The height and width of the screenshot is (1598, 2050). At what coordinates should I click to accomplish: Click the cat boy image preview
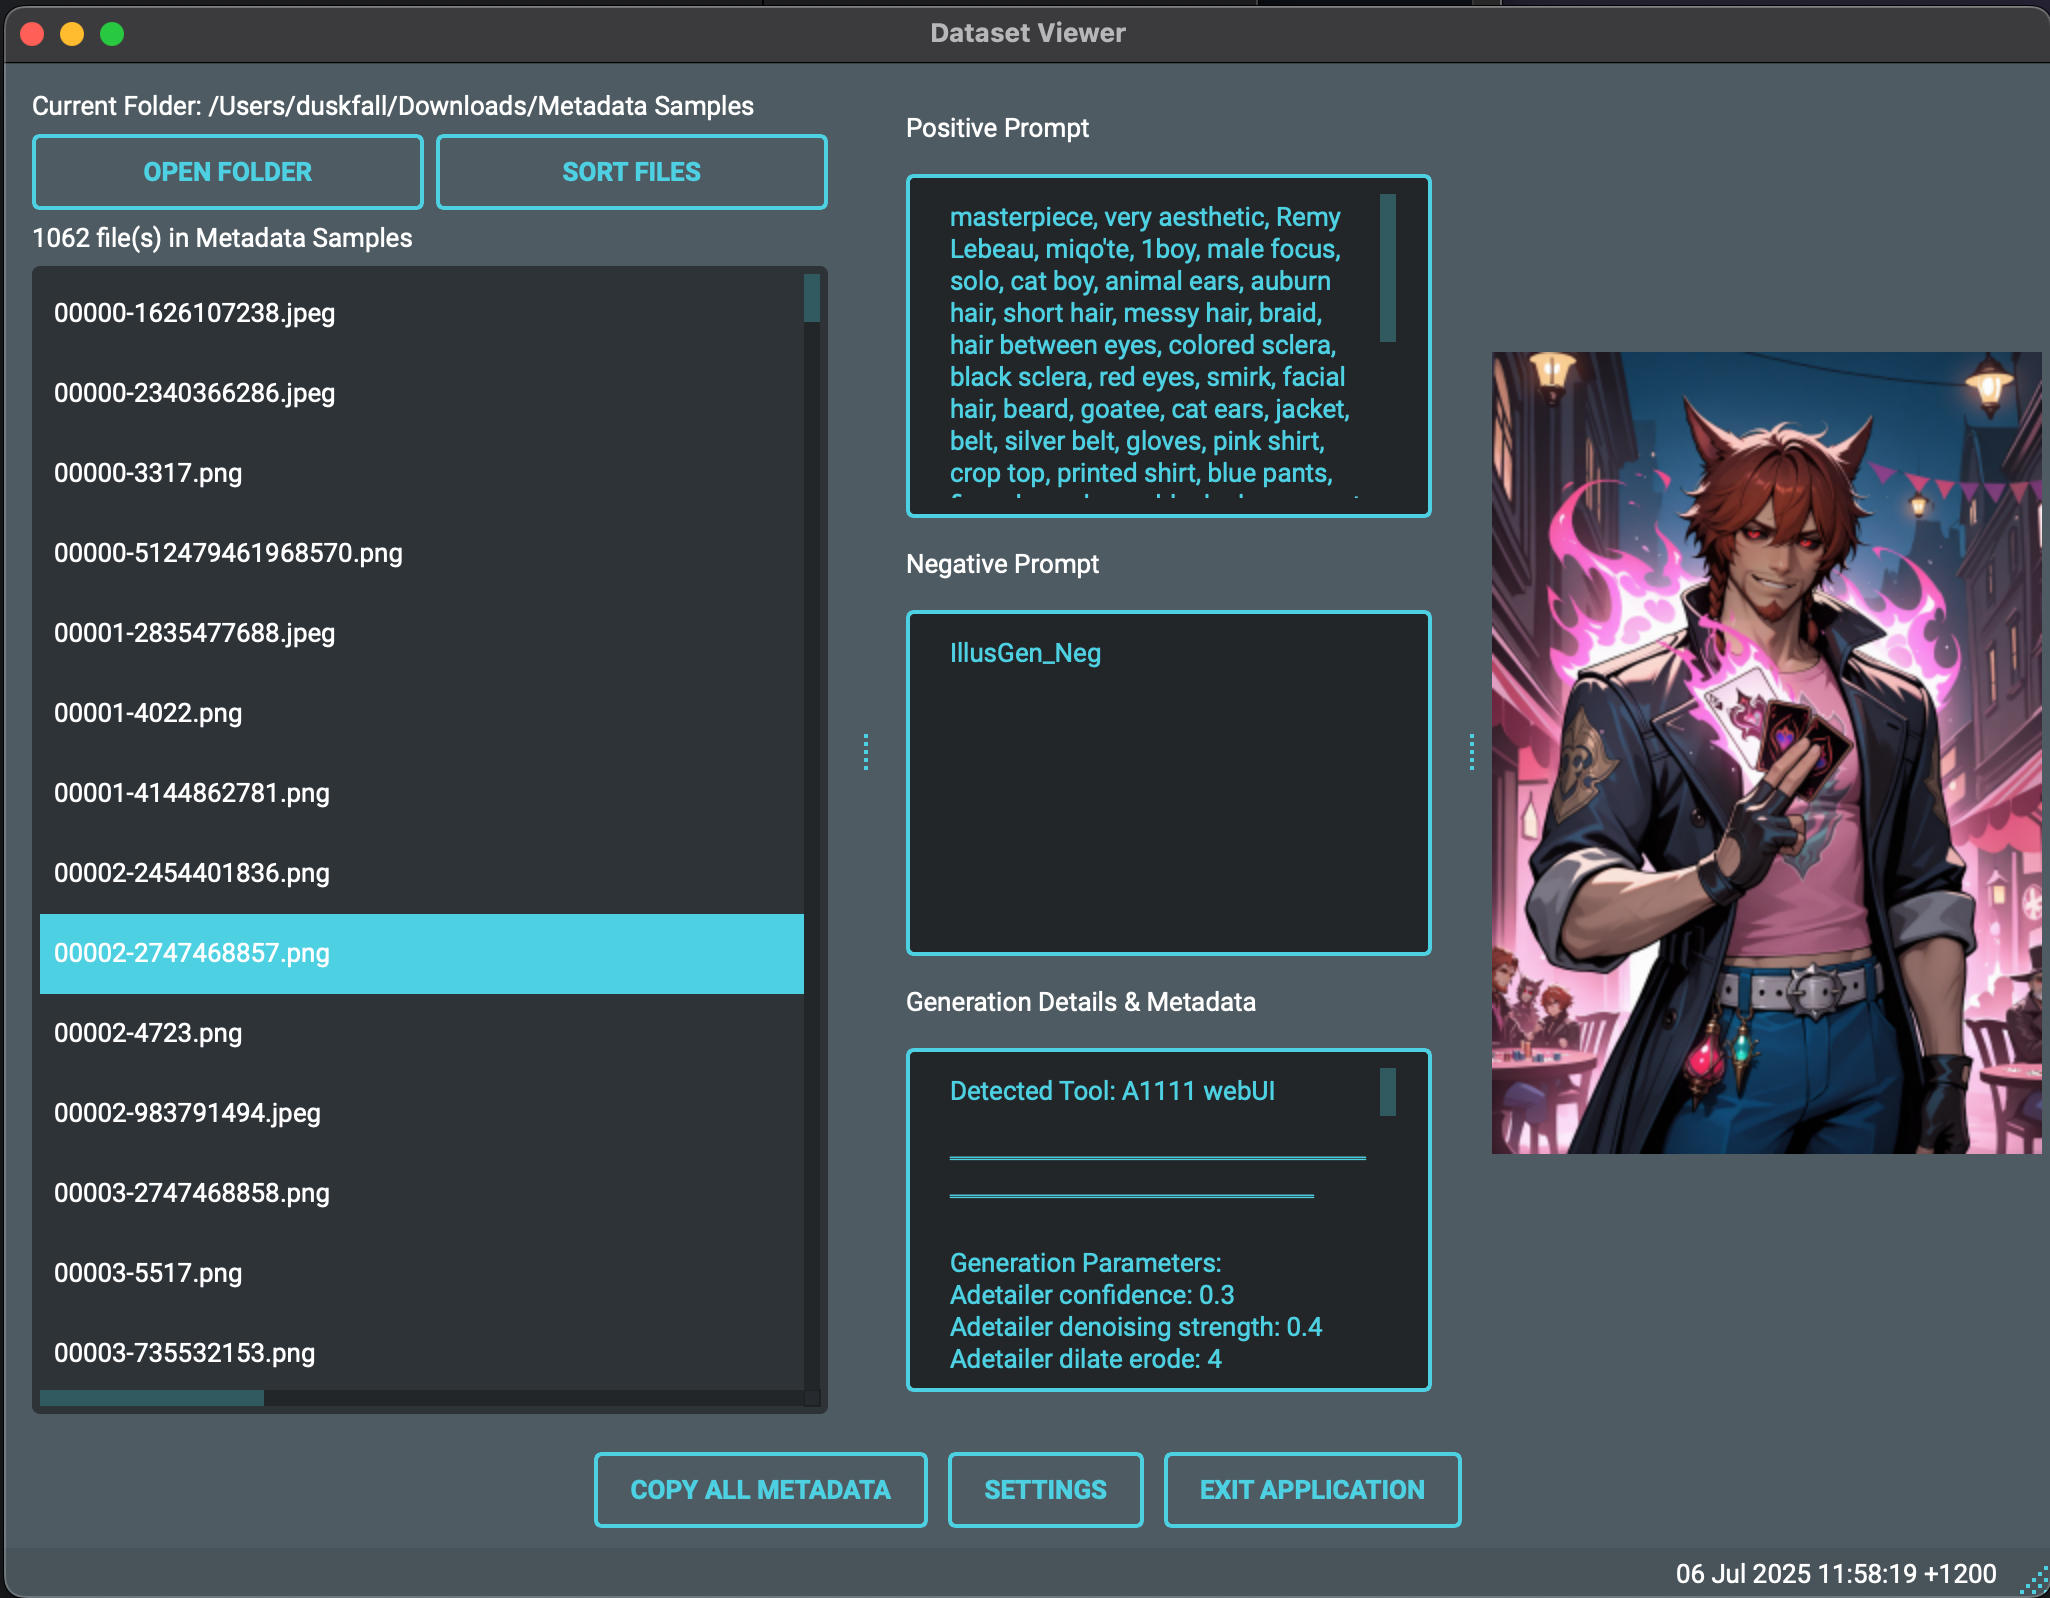(1766, 752)
